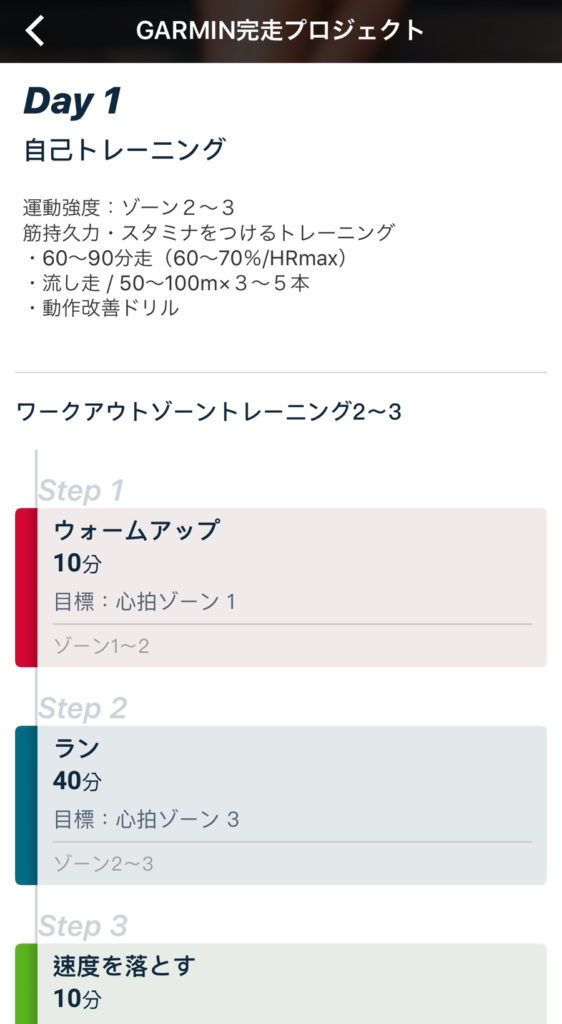Tap the back arrow icon
Viewport: 562px width, 1024px height.
coord(35,31)
